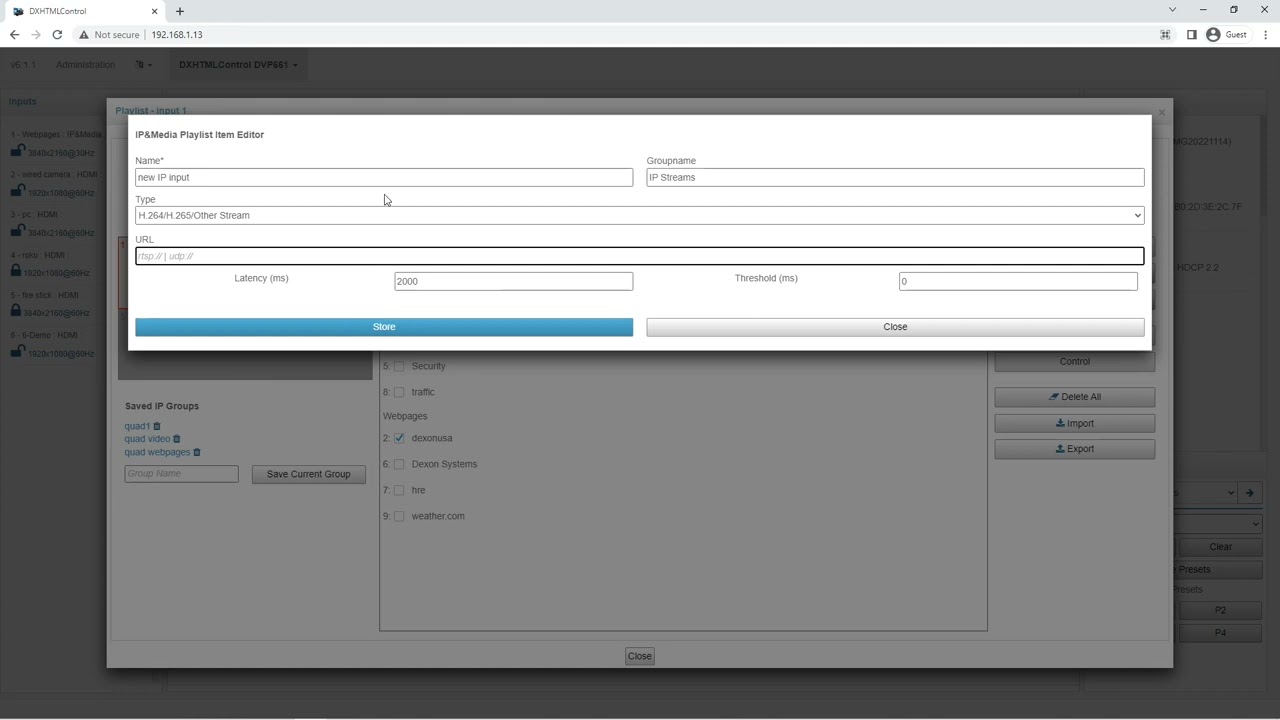Click the Groupname field IP Streams

pos(895,177)
